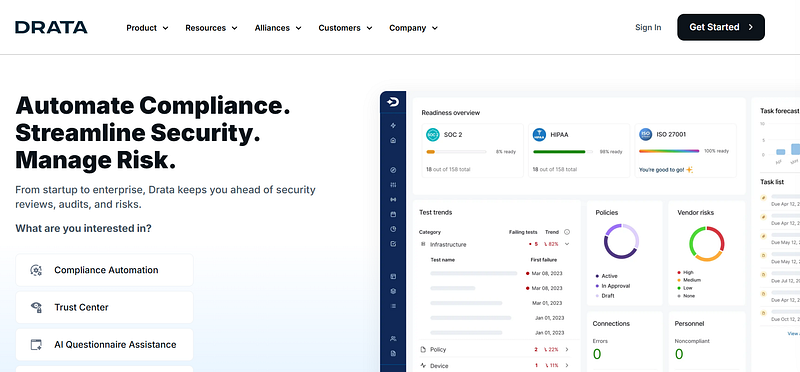This screenshot has width=800, height=372.
Task: Click the 'Active' policies legend entry
Action: [x=607, y=276]
